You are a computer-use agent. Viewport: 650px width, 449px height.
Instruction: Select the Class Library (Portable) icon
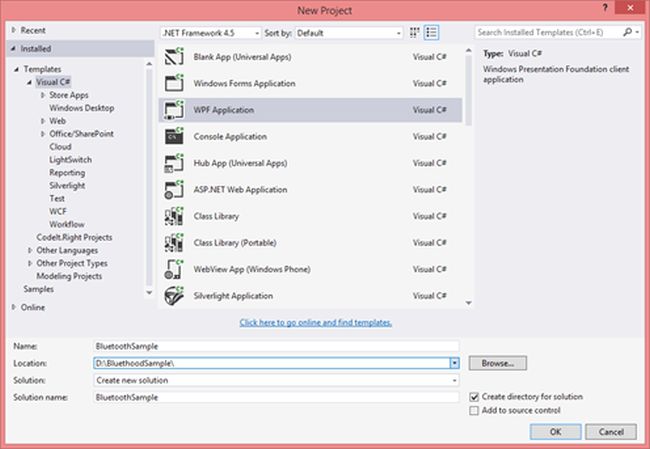174,243
